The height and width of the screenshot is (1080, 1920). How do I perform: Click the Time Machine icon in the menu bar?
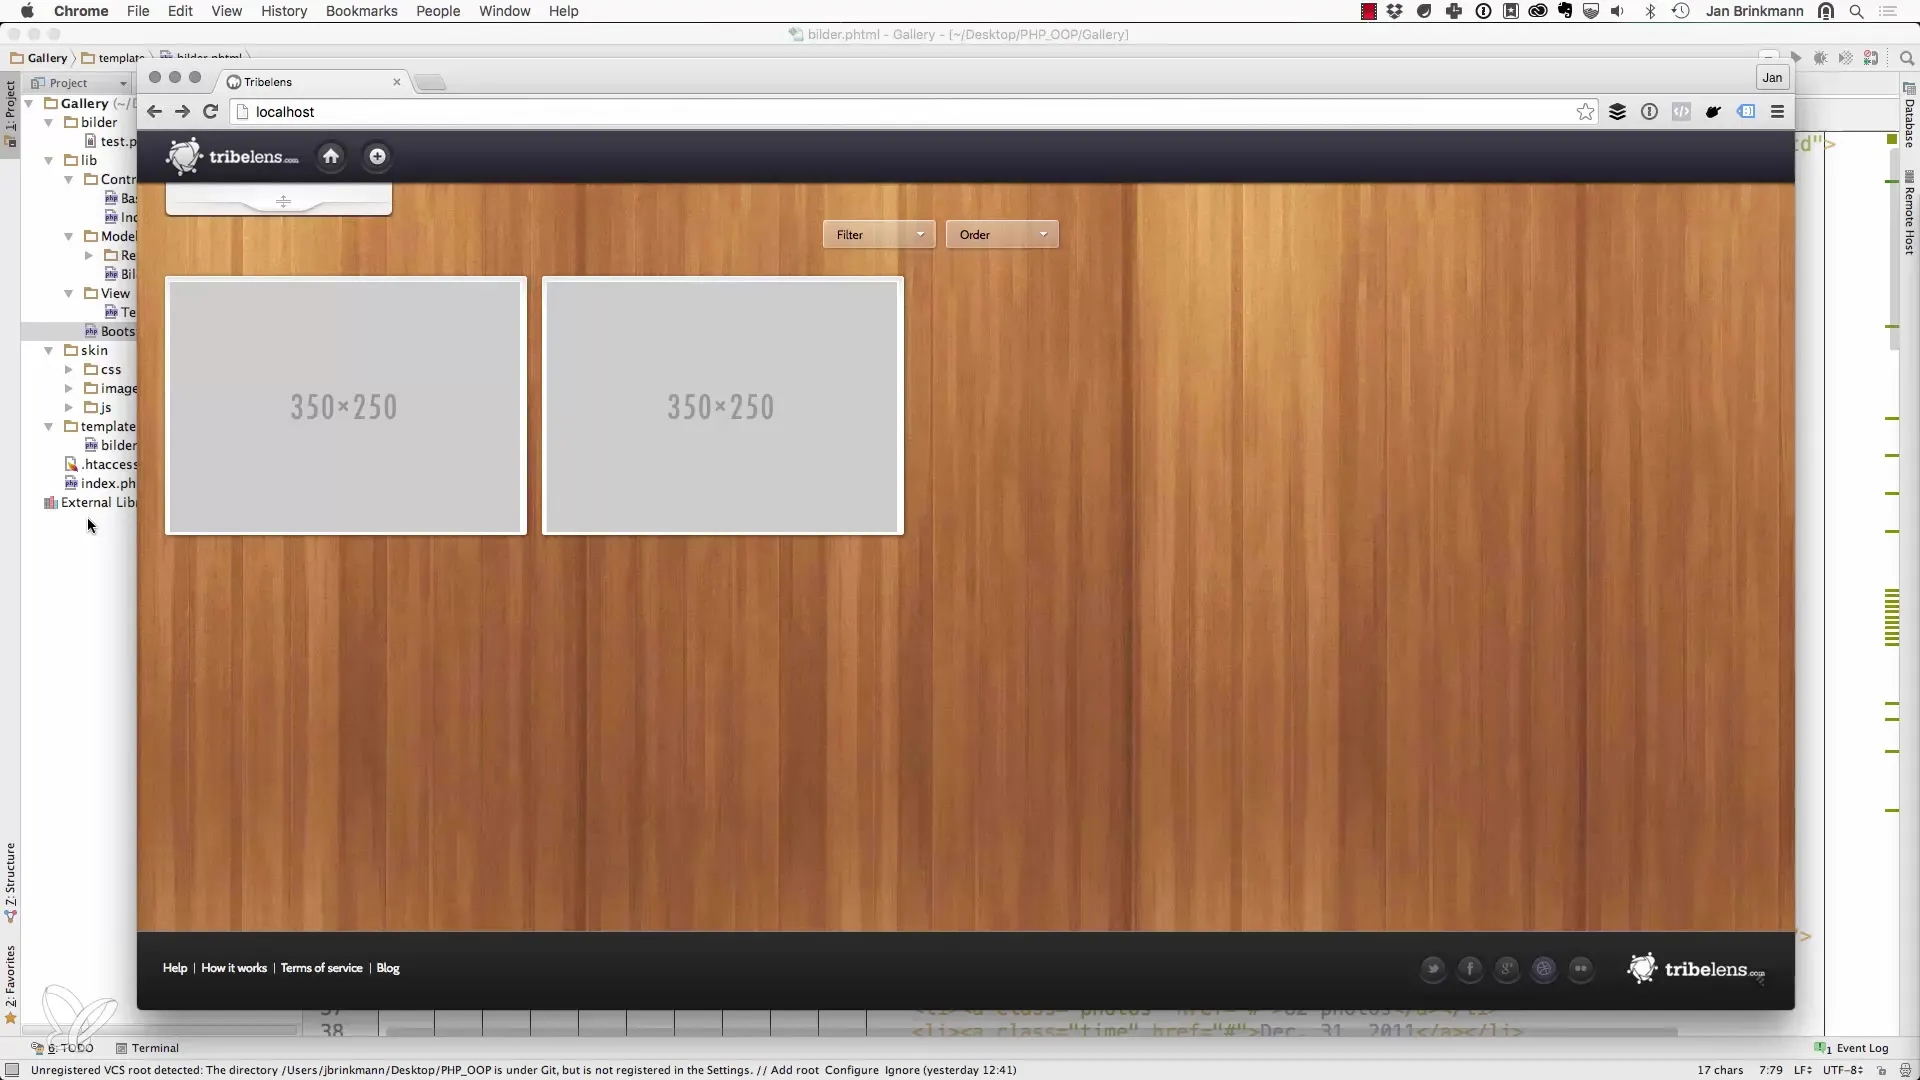click(x=1681, y=11)
